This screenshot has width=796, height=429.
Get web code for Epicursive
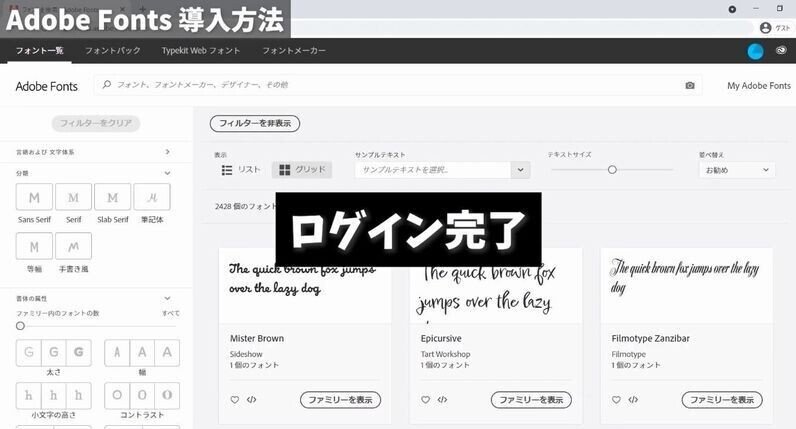click(442, 400)
